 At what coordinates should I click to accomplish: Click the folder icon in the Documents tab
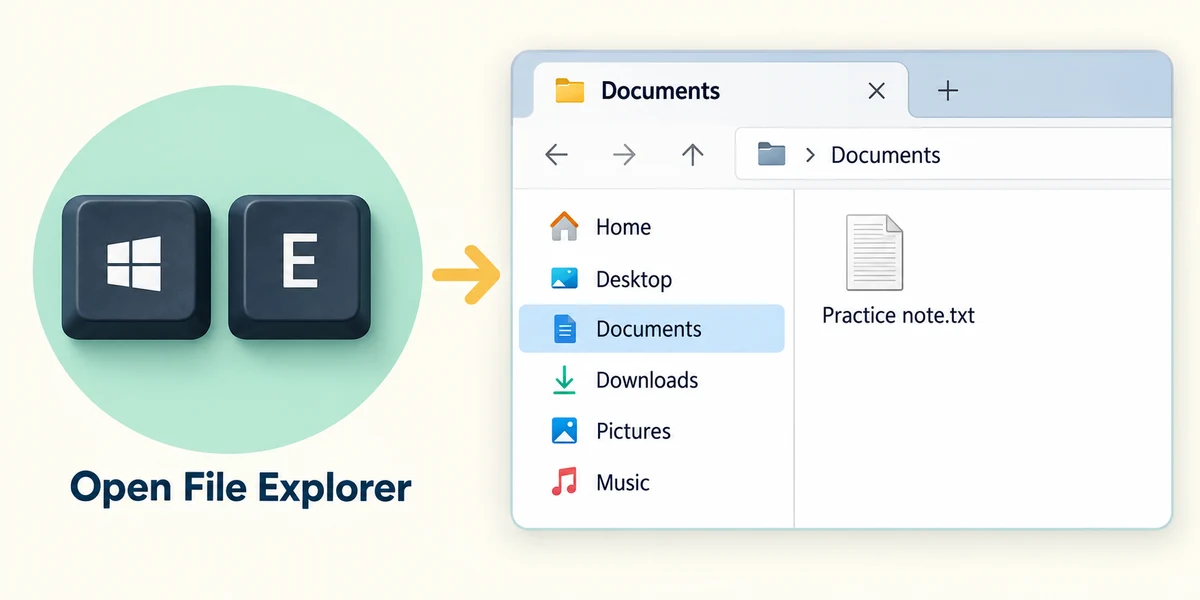pos(569,90)
